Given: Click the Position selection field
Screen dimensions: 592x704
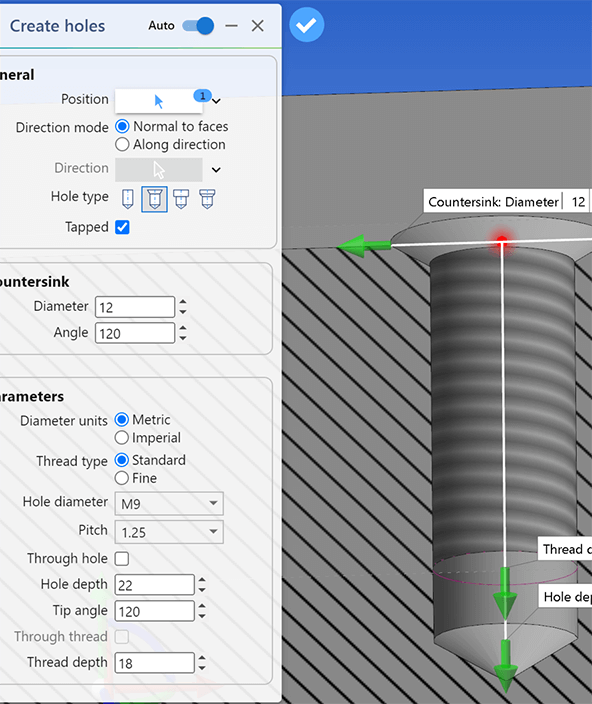Looking at the screenshot, I should 158,101.
